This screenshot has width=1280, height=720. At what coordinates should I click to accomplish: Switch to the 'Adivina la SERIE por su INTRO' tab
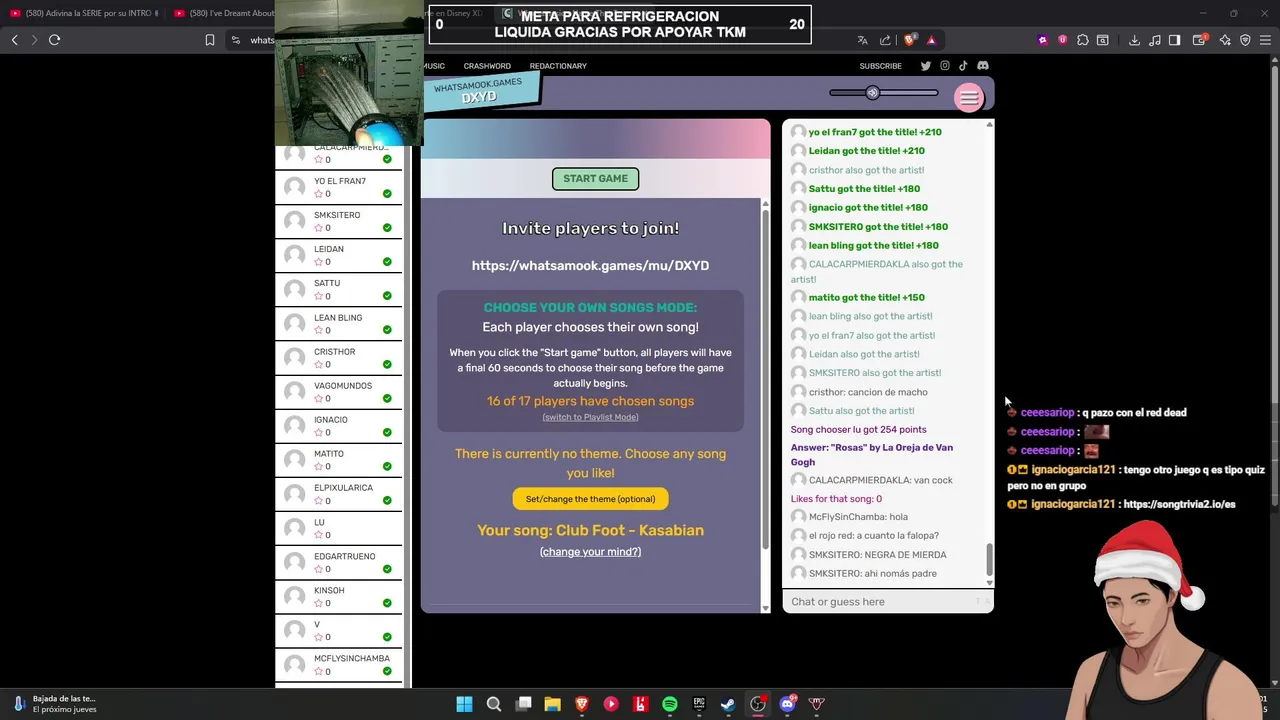pyautogui.click(x=84, y=13)
